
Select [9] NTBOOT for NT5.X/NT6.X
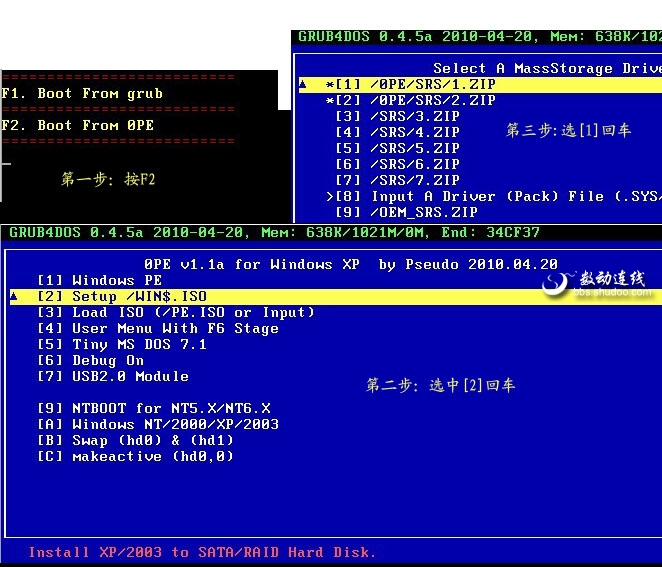pyautogui.click(x=154, y=408)
